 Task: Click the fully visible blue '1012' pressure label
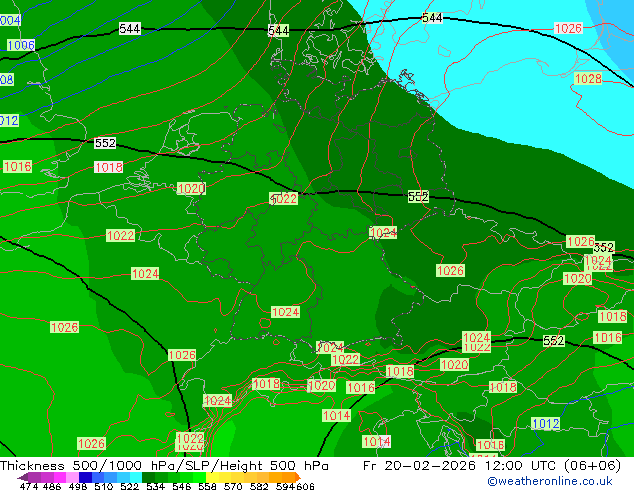point(546,424)
